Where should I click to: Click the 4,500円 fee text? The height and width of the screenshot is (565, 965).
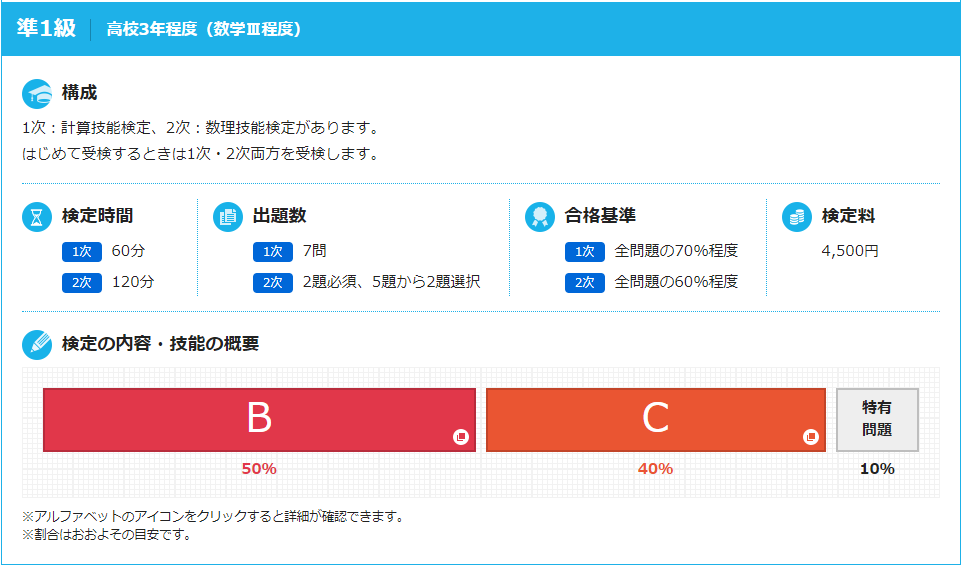(x=850, y=251)
